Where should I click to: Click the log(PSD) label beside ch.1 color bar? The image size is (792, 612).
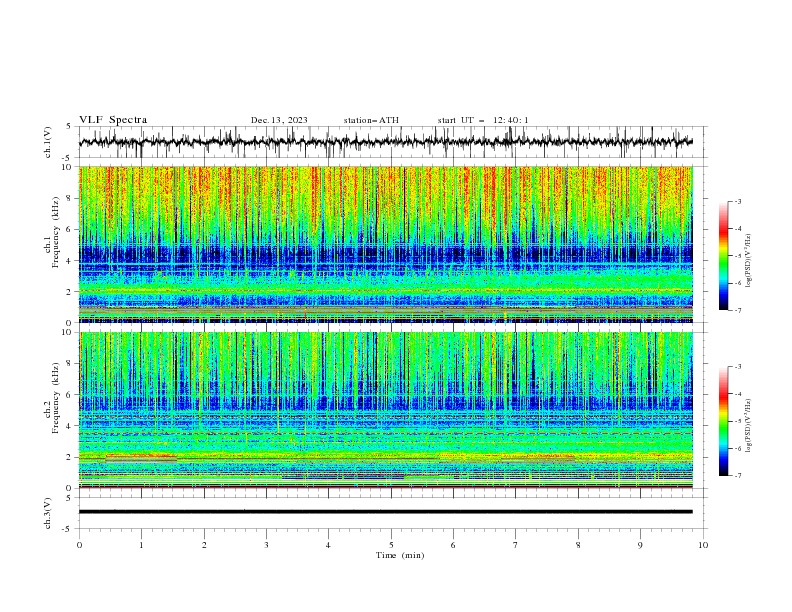(x=749, y=261)
